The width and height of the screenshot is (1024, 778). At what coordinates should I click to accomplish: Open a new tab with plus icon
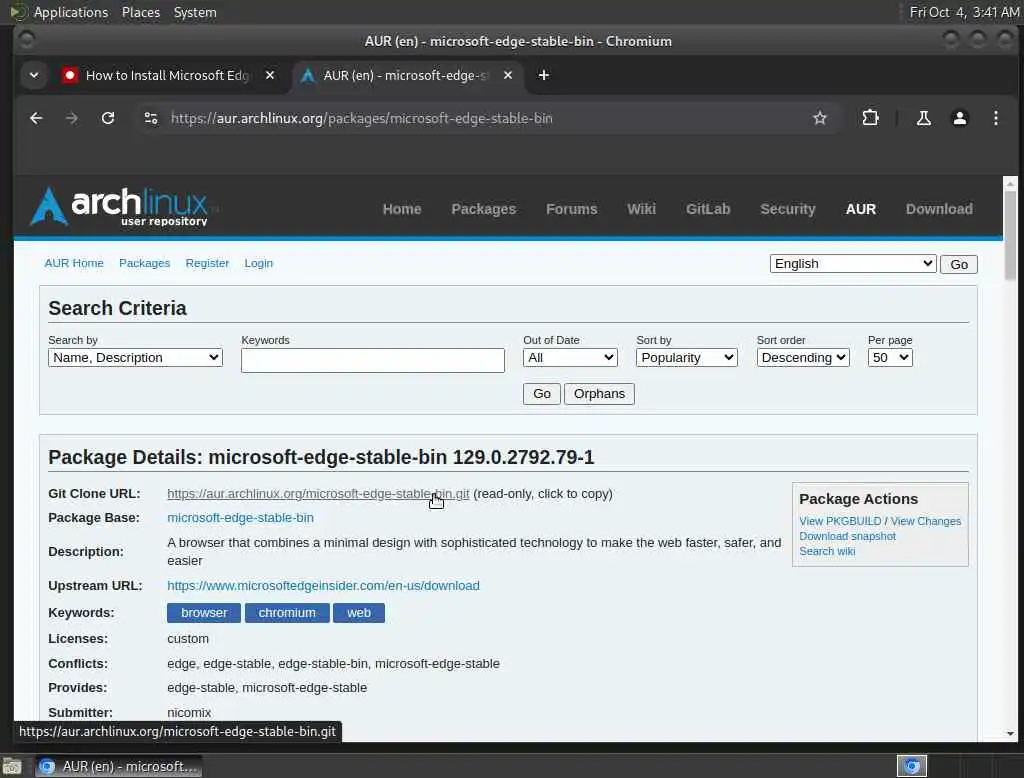tap(543, 75)
